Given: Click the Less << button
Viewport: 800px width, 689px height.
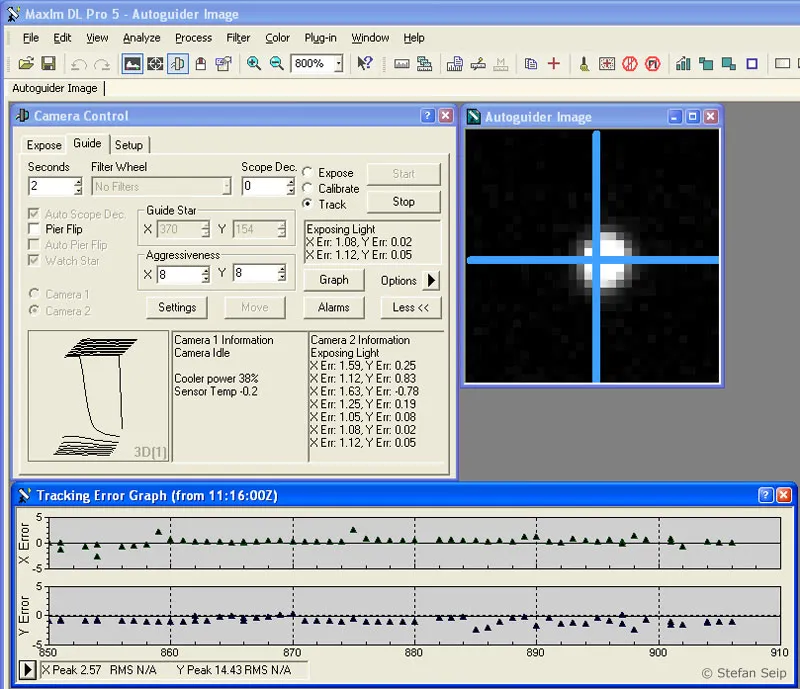Looking at the screenshot, I should click(x=411, y=307).
